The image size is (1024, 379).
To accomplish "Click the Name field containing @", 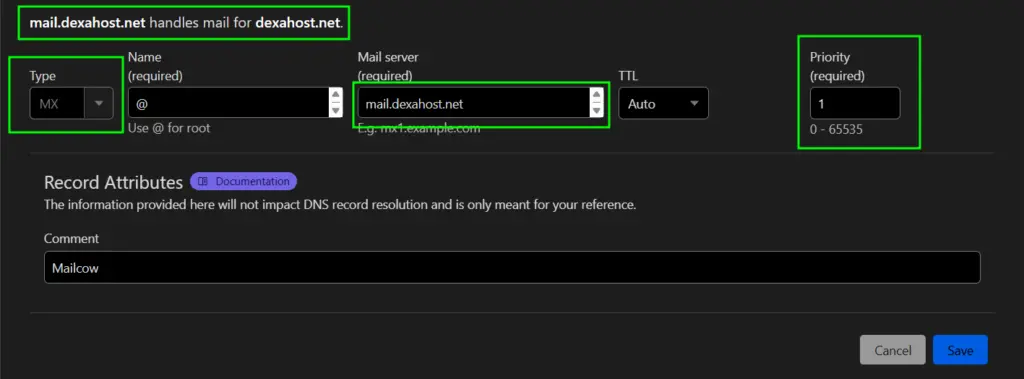I will (x=236, y=103).
